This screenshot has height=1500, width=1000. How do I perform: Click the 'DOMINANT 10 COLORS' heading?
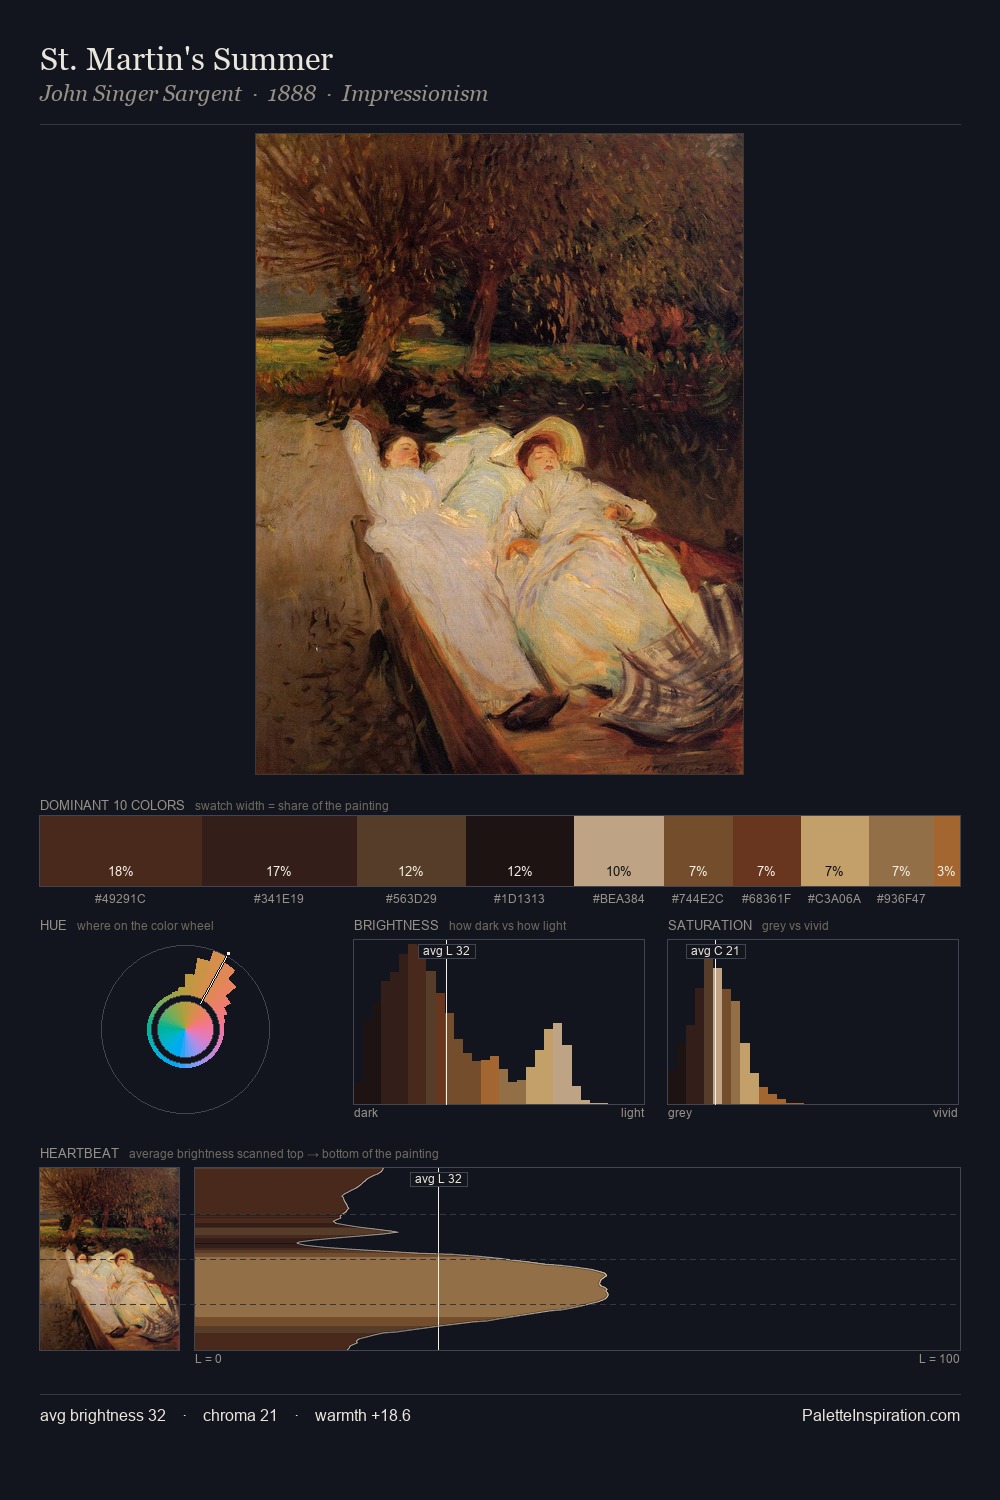coord(112,805)
